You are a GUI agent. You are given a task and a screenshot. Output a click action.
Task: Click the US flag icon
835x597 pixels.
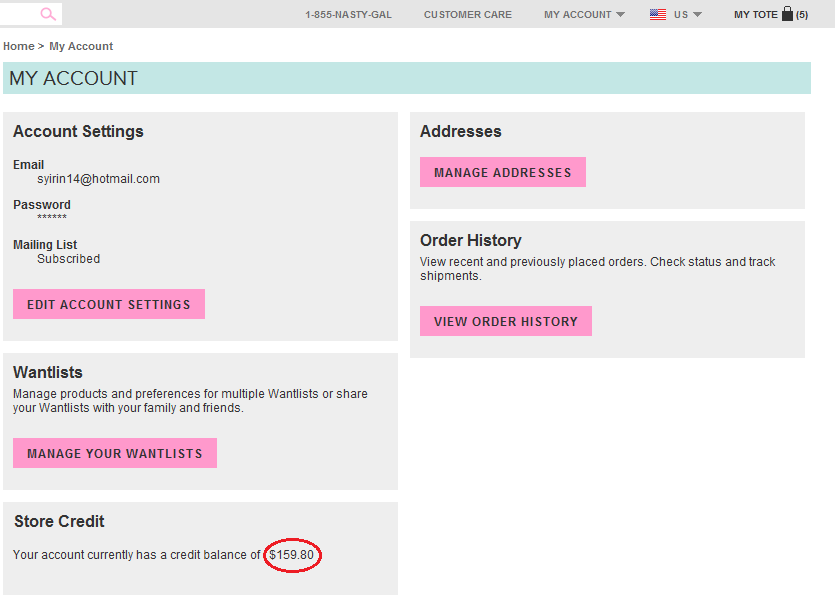pyautogui.click(x=658, y=14)
